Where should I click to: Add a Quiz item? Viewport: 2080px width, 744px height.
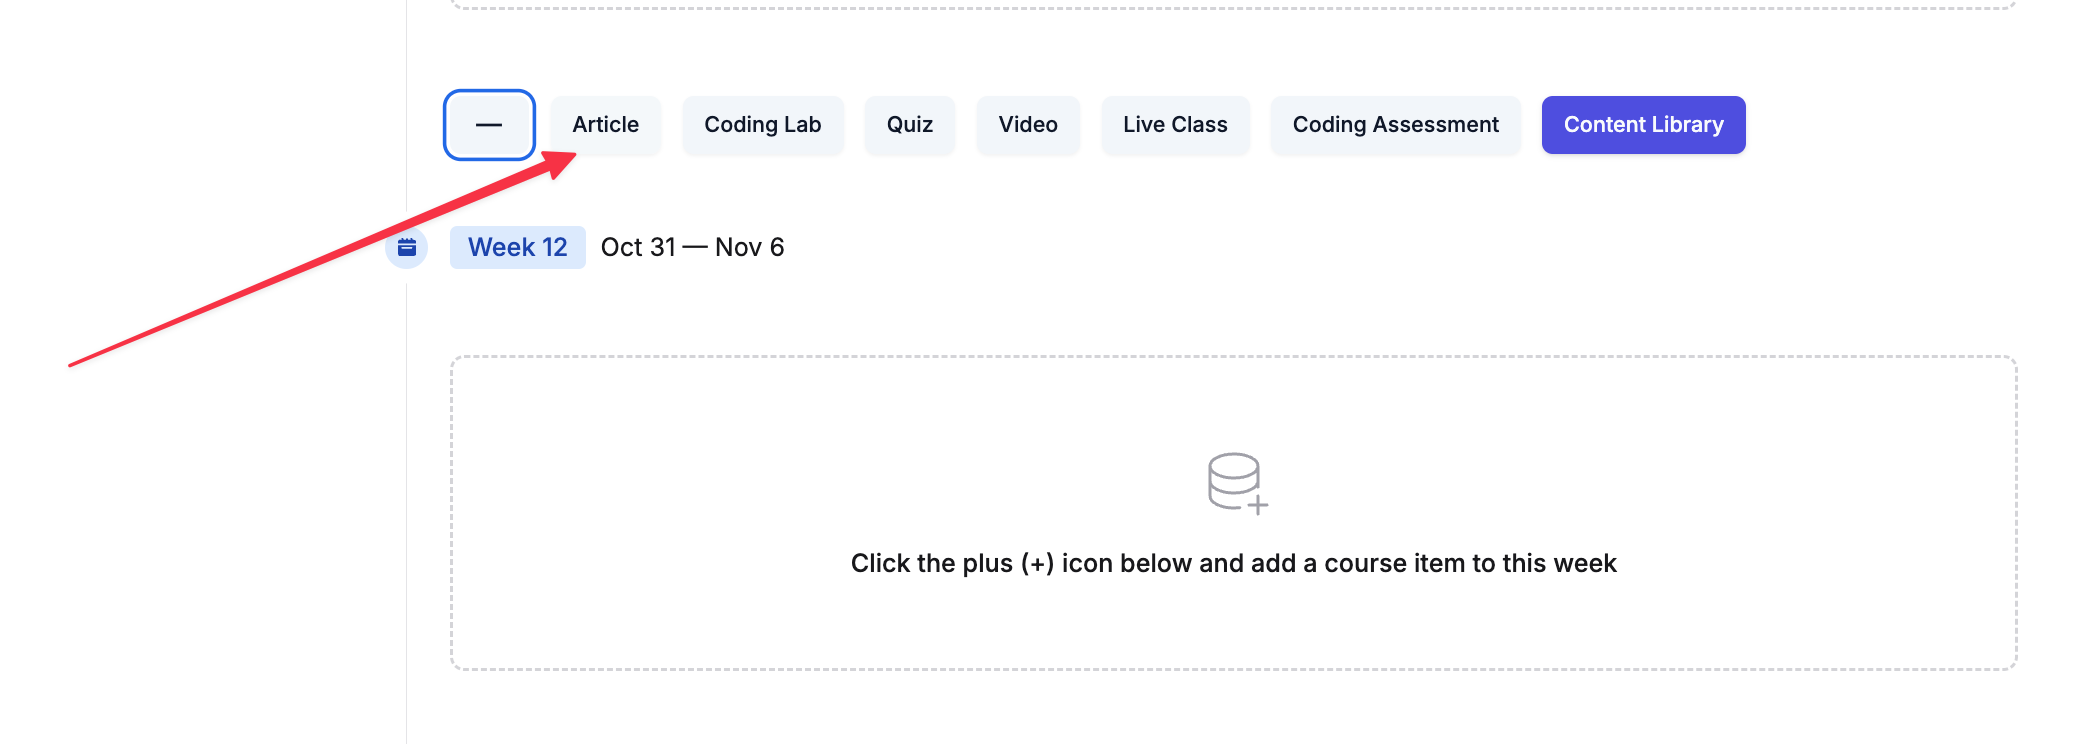tap(909, 125)
